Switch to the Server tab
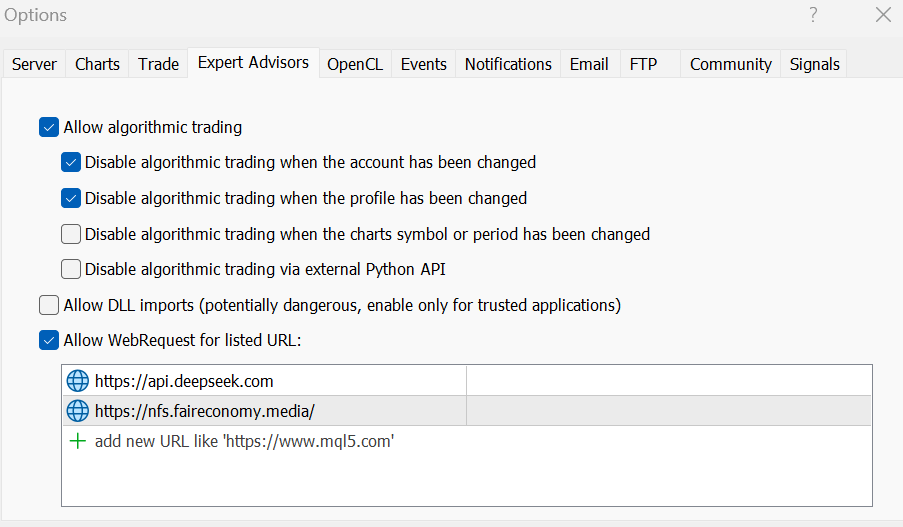Image resolution: width=903 pixels, height=527 pixels. (34, 64)
